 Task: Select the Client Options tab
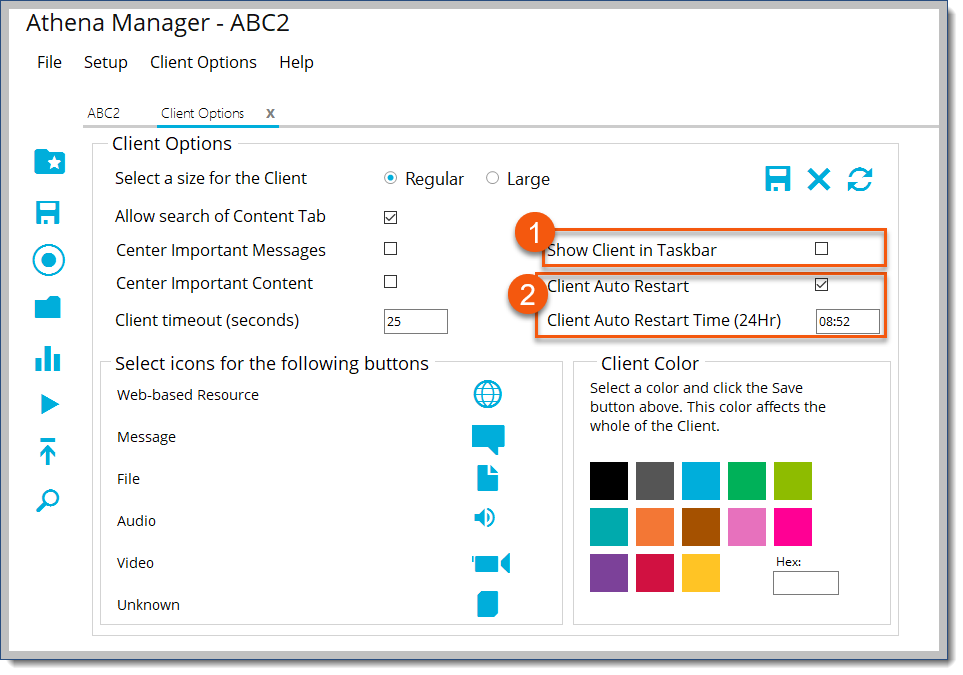tap(203, 114)
